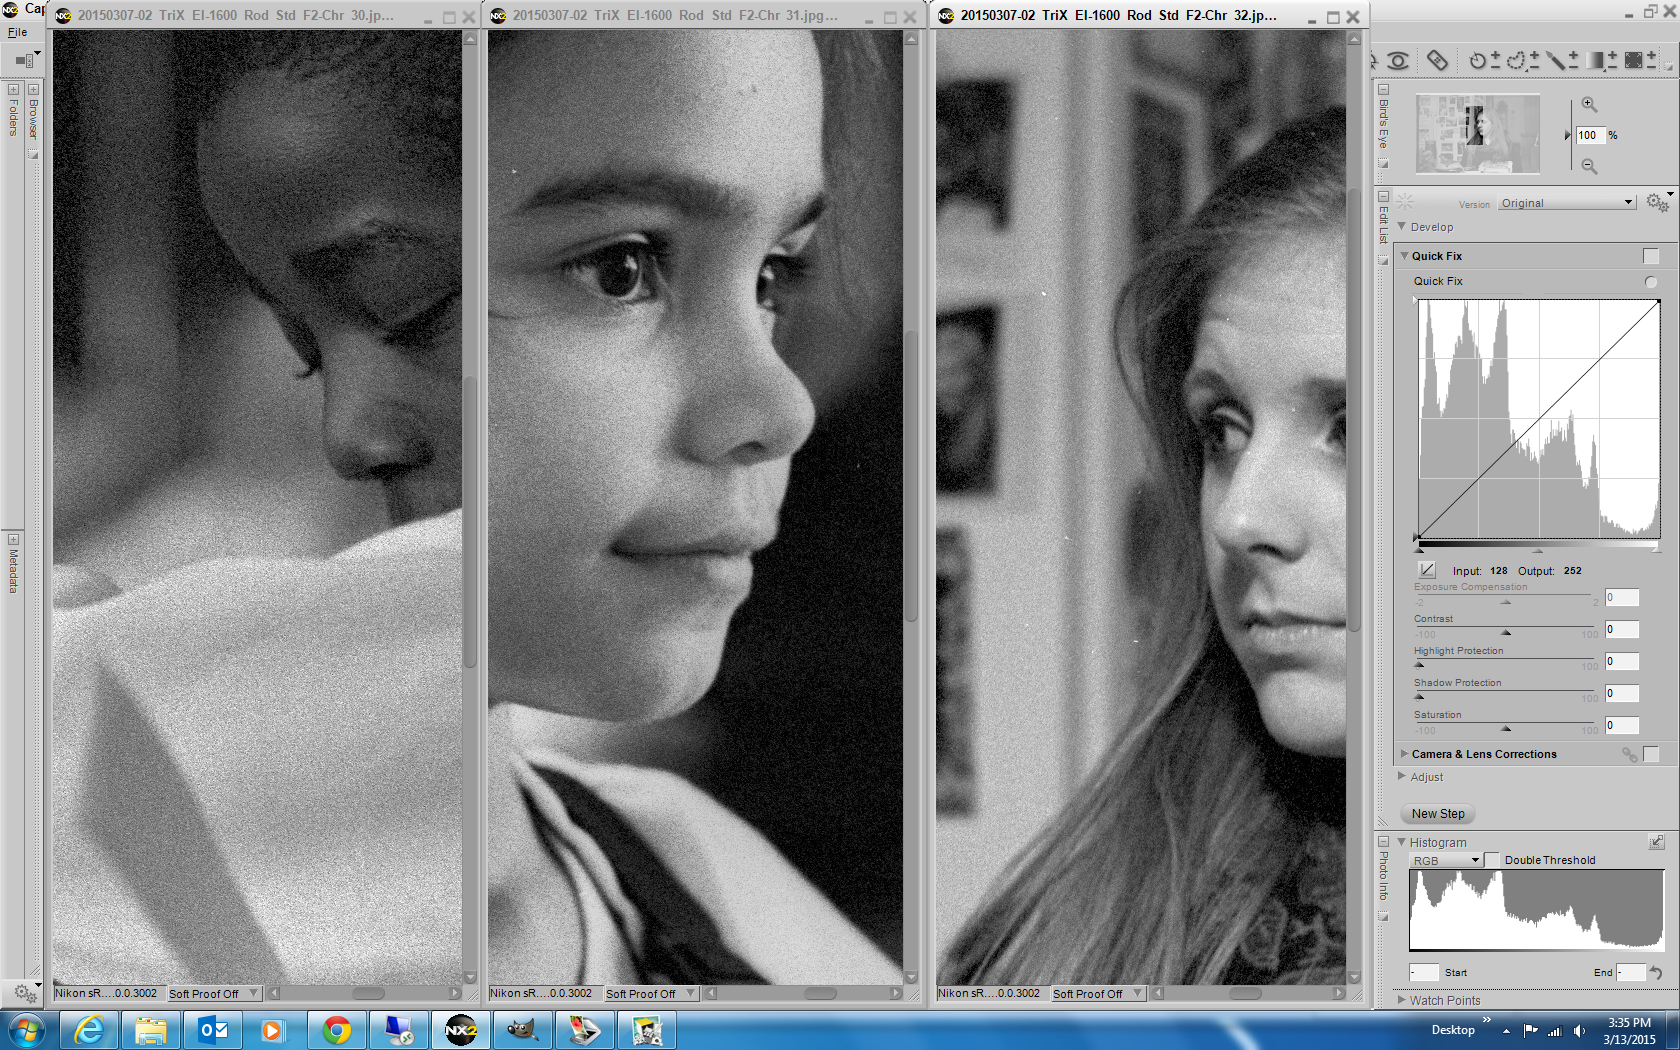Image resolution: width=1680 pixels, height=1050 pixels.
Task: Open the Metadata side tab
Action: 14,570
